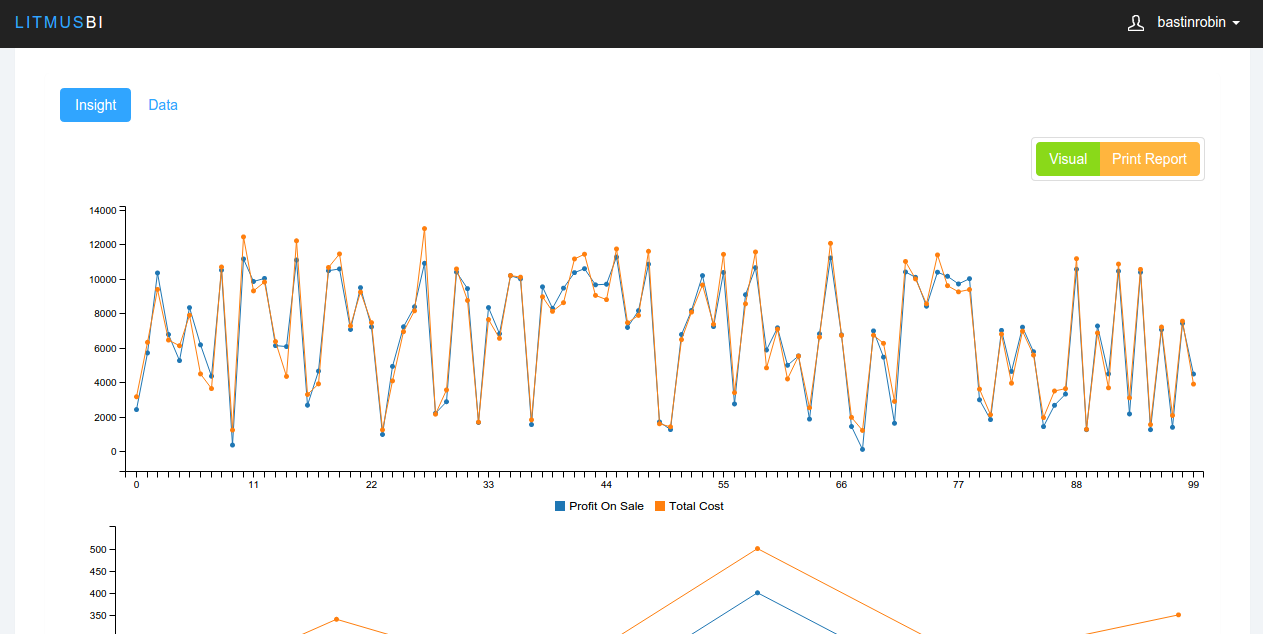
Task: Click the Print Report button
Action: [x=1149, y=159]
